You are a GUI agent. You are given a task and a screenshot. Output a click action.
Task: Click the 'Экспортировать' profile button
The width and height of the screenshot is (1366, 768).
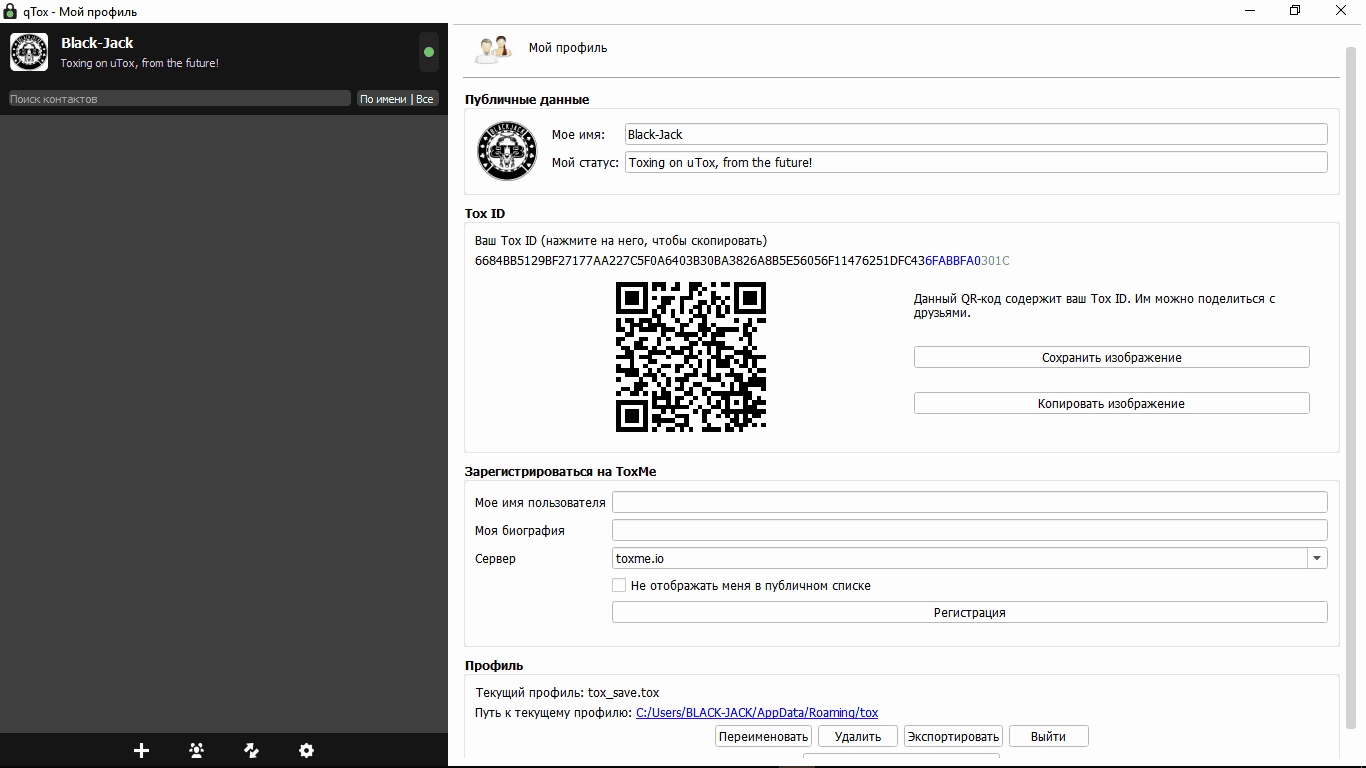(x=953, y=736)
